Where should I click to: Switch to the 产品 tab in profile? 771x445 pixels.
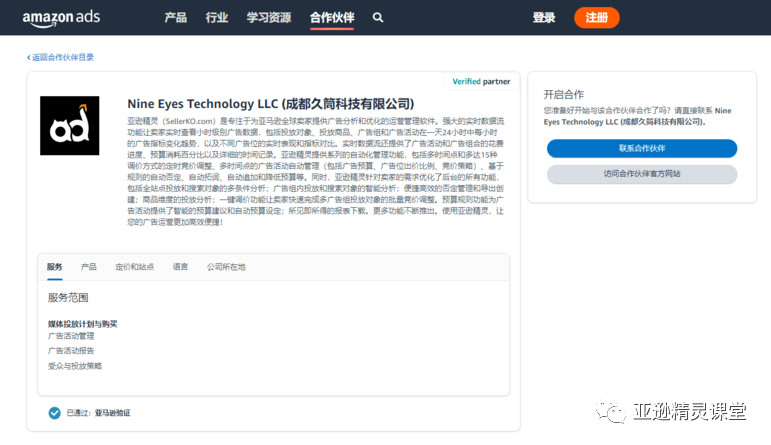click(89, 267)
